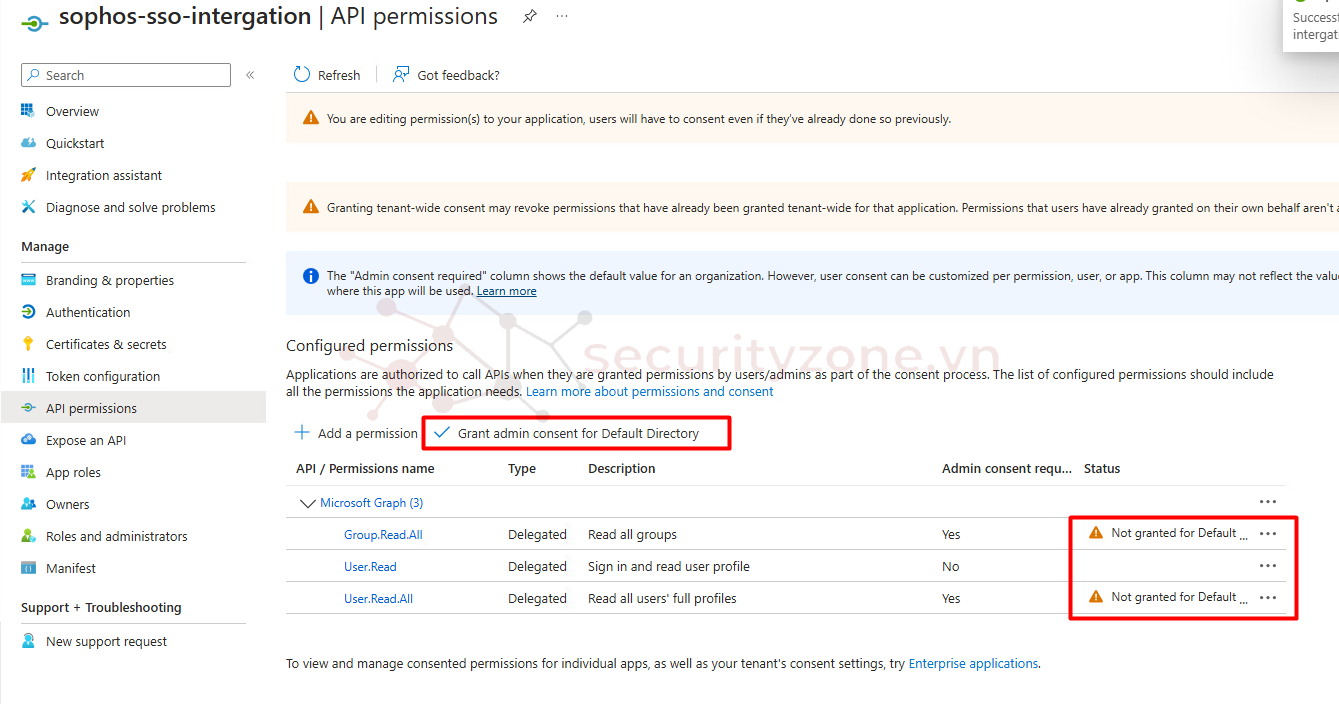
Task: Select API permissions in the sidebar
Action: (133, 408)
